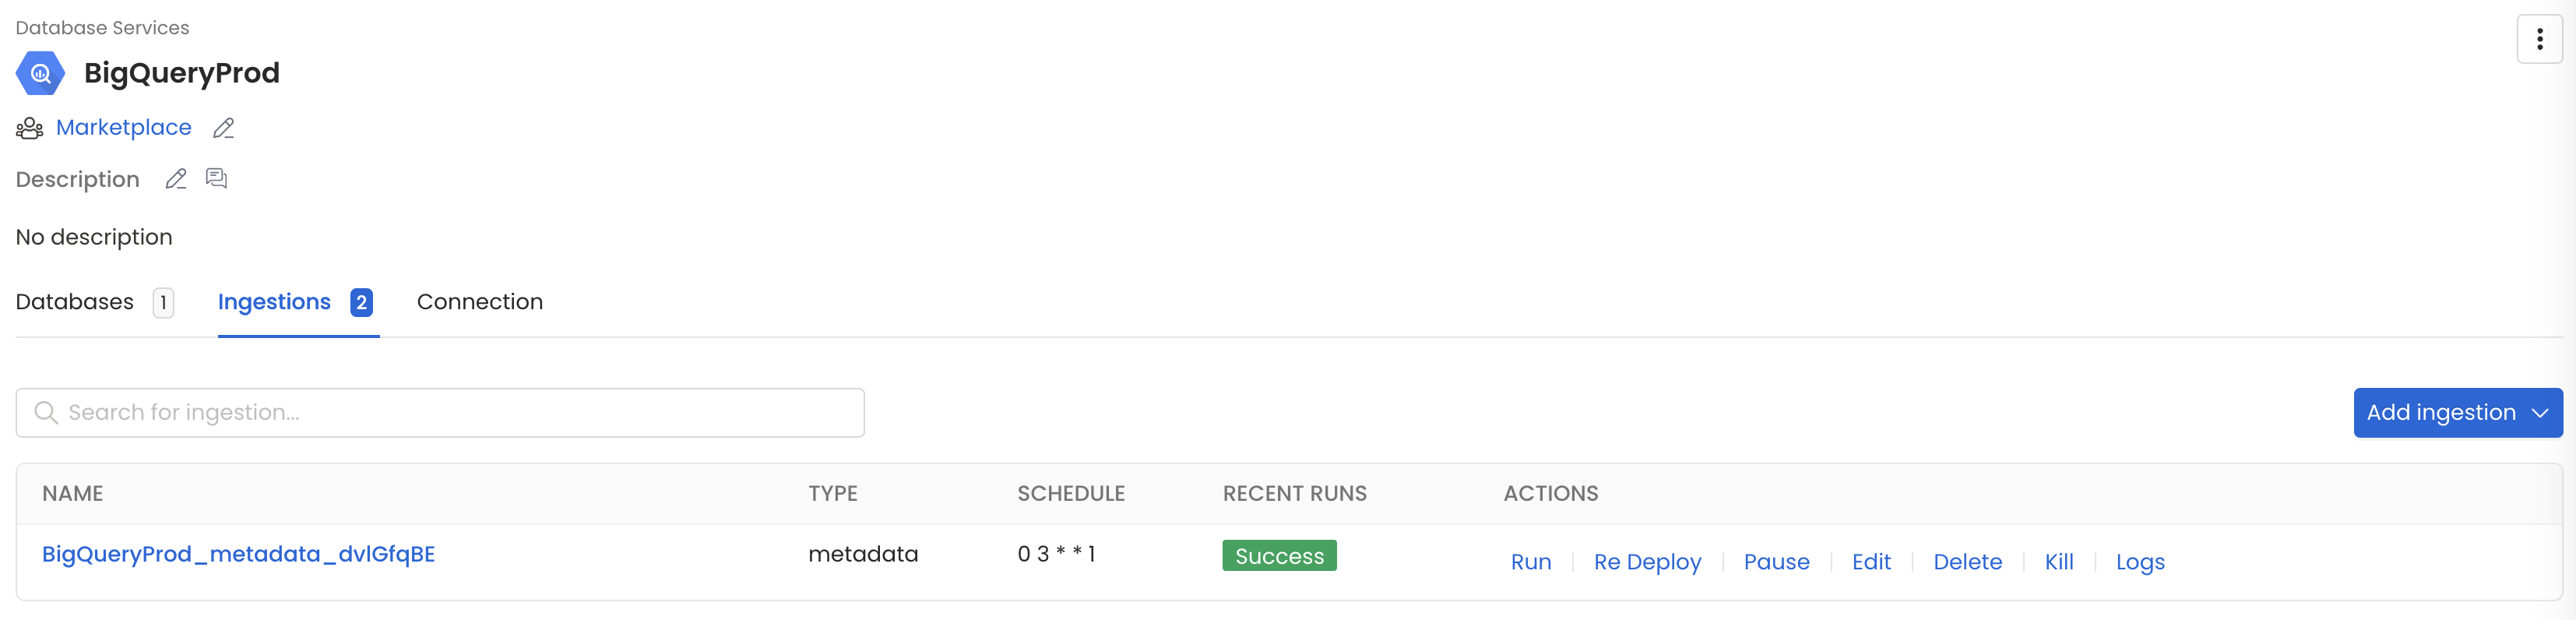The width and height of the screenshot is (2576, 620).
Task: Open BigQueryProd_metadata_dvlGfqBE ingestion link
Action: point(238,554)
